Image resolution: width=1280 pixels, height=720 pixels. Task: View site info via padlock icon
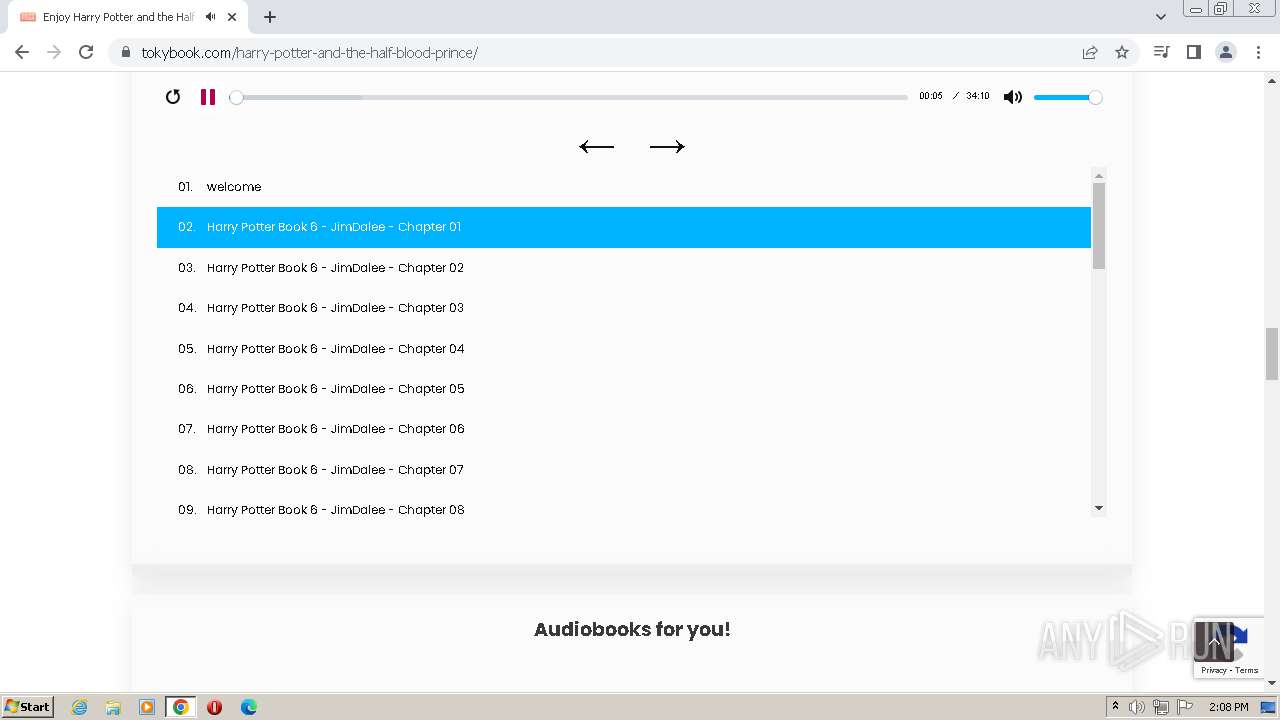(125, 52)
